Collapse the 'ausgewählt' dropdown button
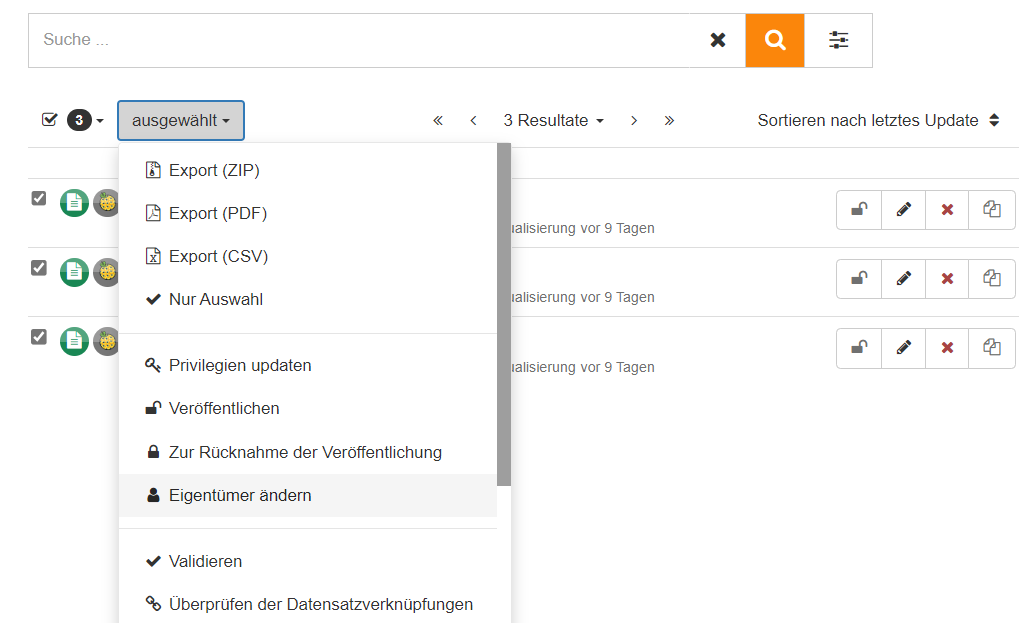 pyautogui.click(x=180, y=120)
